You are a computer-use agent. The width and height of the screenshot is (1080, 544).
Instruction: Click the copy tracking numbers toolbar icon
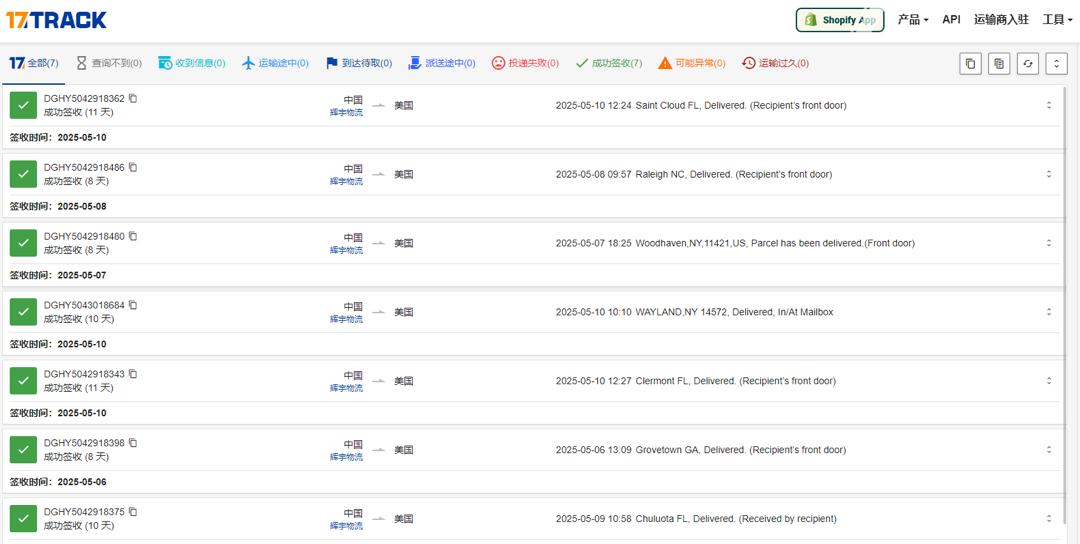click(x=970, y=63)
